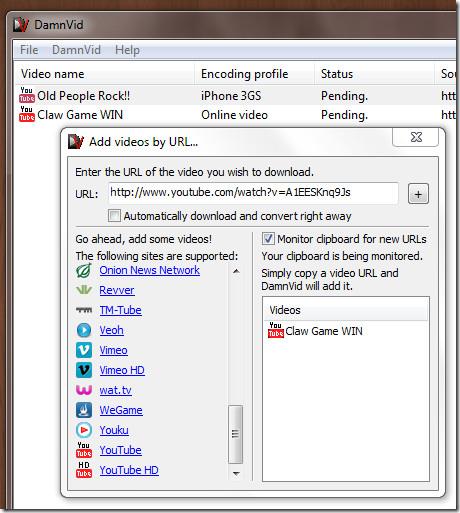This screenshot has width=460, height=513.
Task: Click Pending status for Old People Rock!!
Action: pos(344,96)
